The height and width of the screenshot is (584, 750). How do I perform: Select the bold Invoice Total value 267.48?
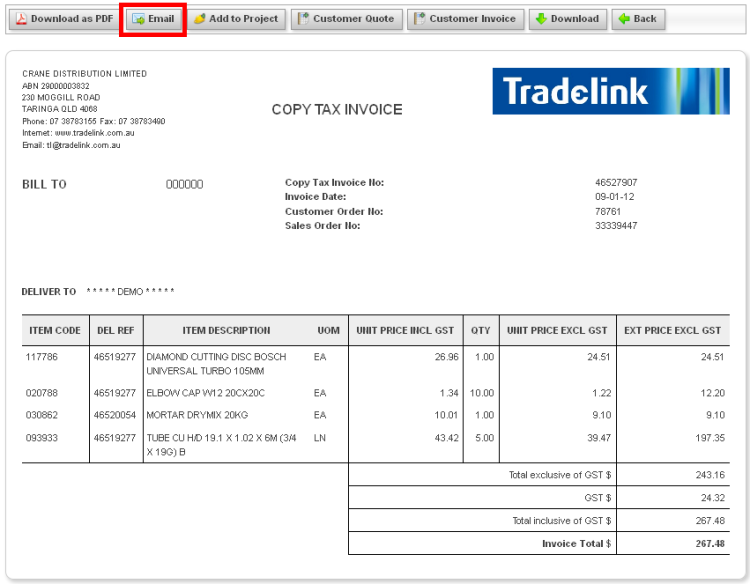[x=710, y=544]
